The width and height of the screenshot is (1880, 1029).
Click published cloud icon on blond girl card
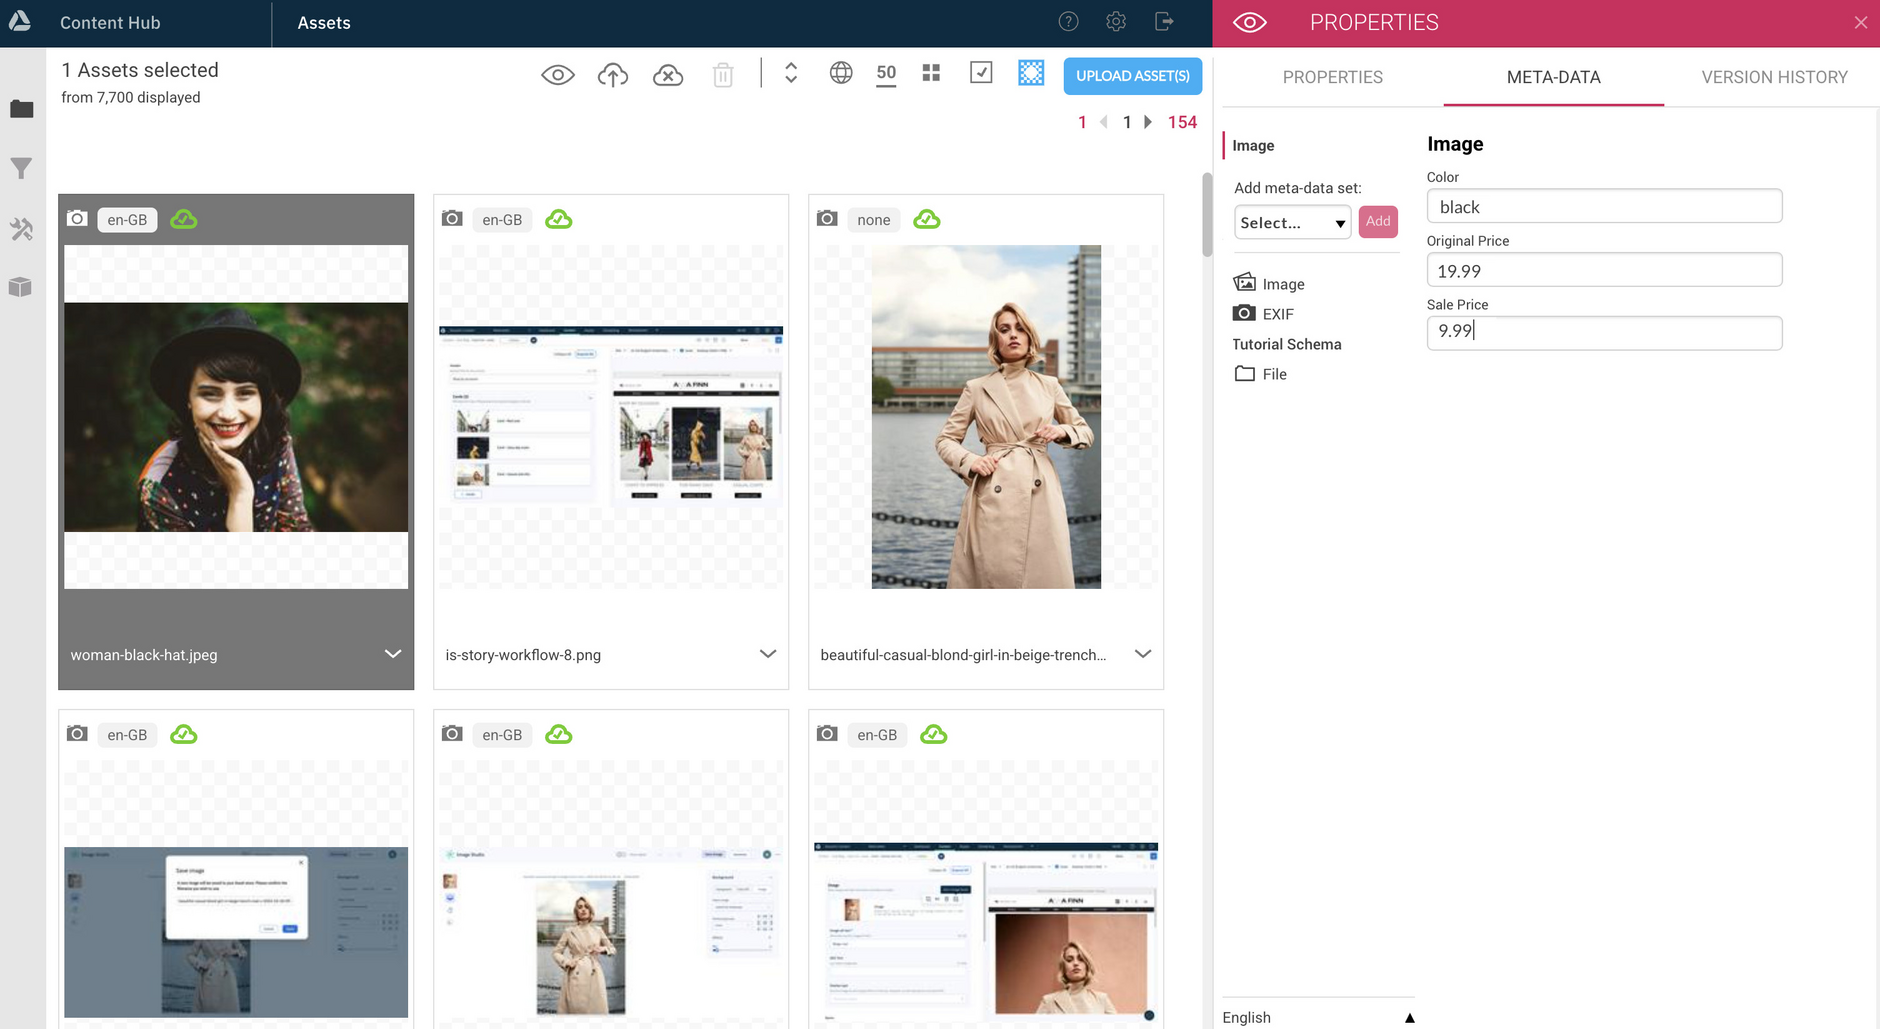pos(927,219)
